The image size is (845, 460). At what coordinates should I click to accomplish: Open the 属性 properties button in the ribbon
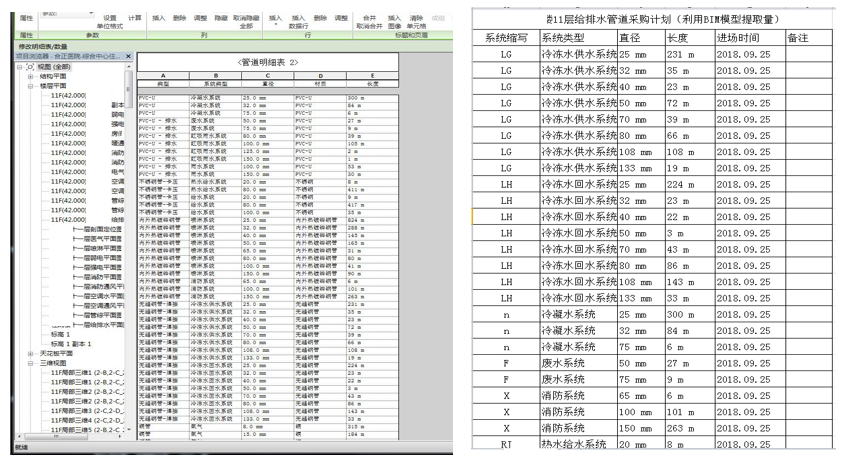[x=26, y=18]
